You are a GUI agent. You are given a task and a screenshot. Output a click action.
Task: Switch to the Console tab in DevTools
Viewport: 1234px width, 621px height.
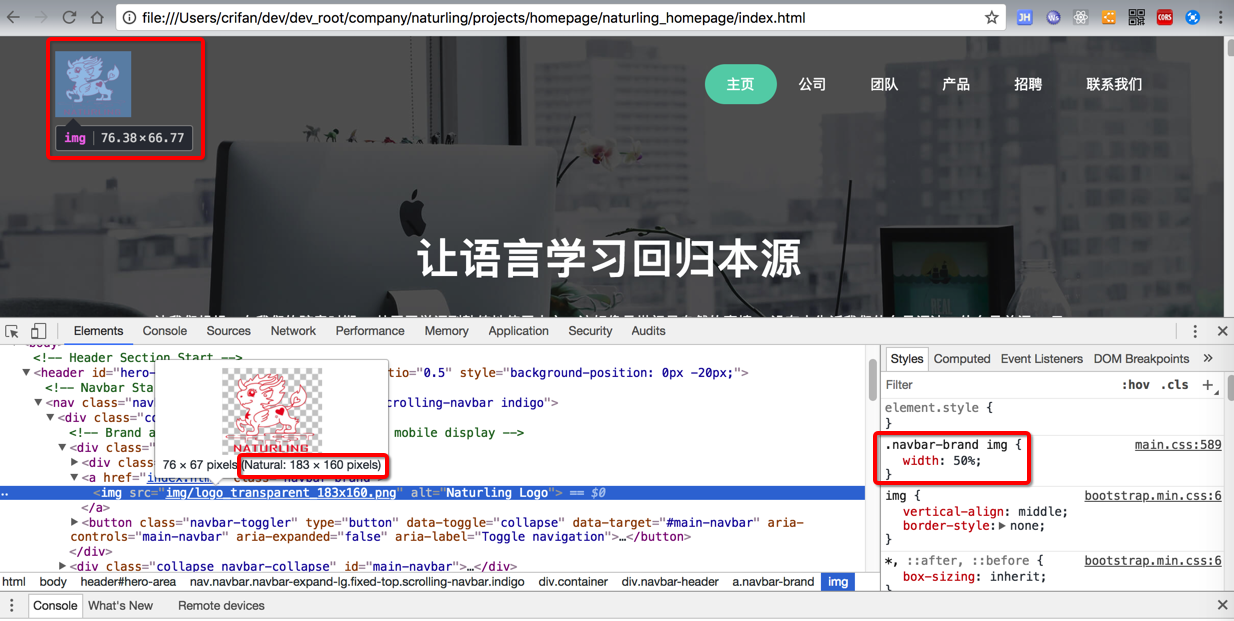(165, 331)
